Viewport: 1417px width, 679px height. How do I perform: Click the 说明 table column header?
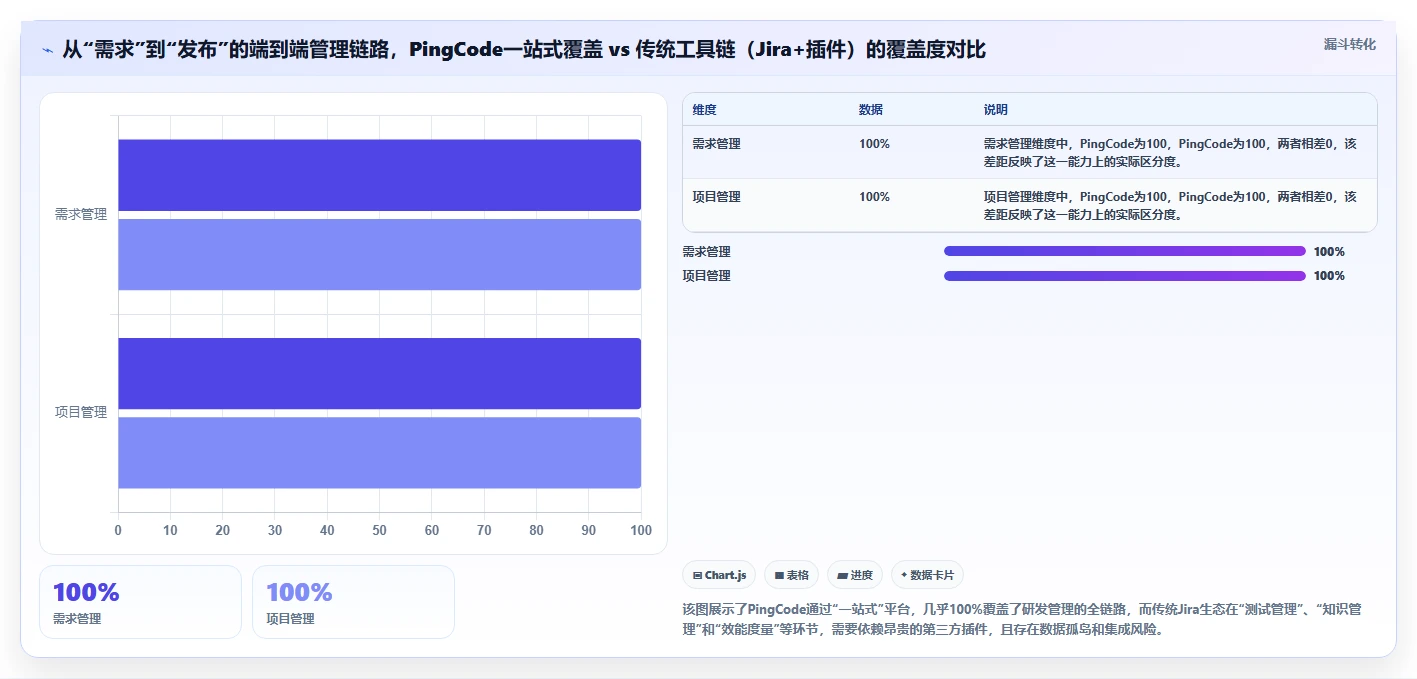[996, 110]
